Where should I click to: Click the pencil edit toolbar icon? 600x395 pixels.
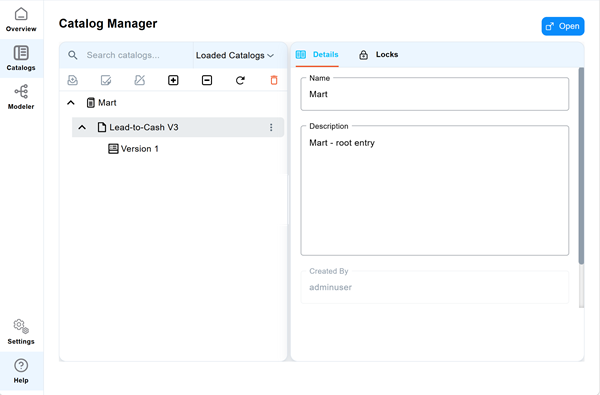[140, 80]
